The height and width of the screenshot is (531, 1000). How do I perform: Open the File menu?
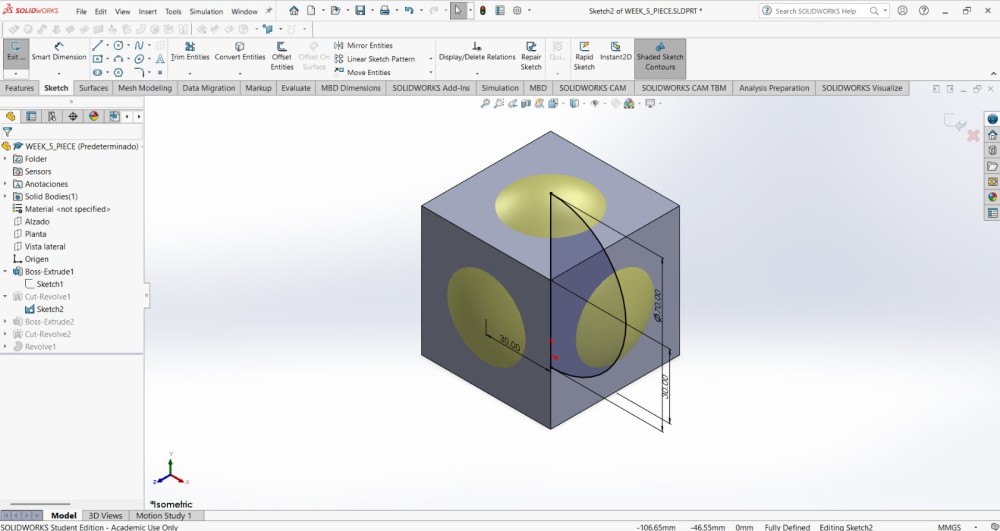pos(81,11)
